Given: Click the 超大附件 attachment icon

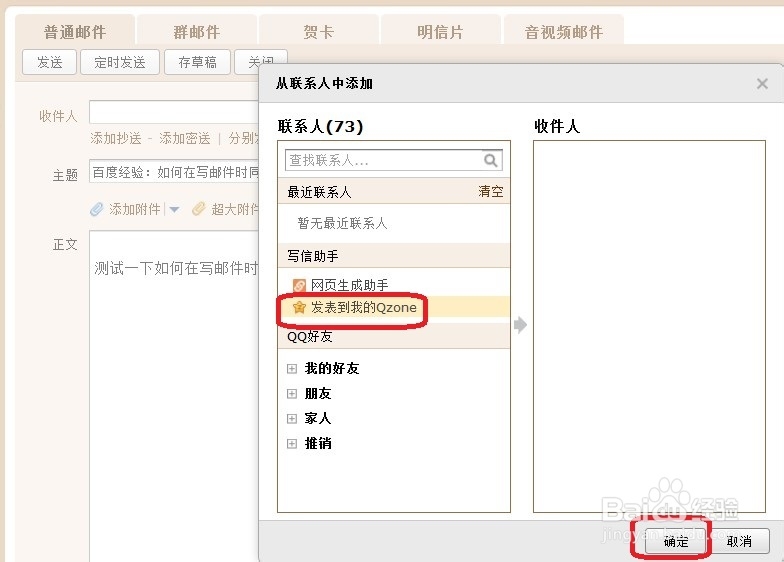Looking at the screenshot, I should (198, 209).
